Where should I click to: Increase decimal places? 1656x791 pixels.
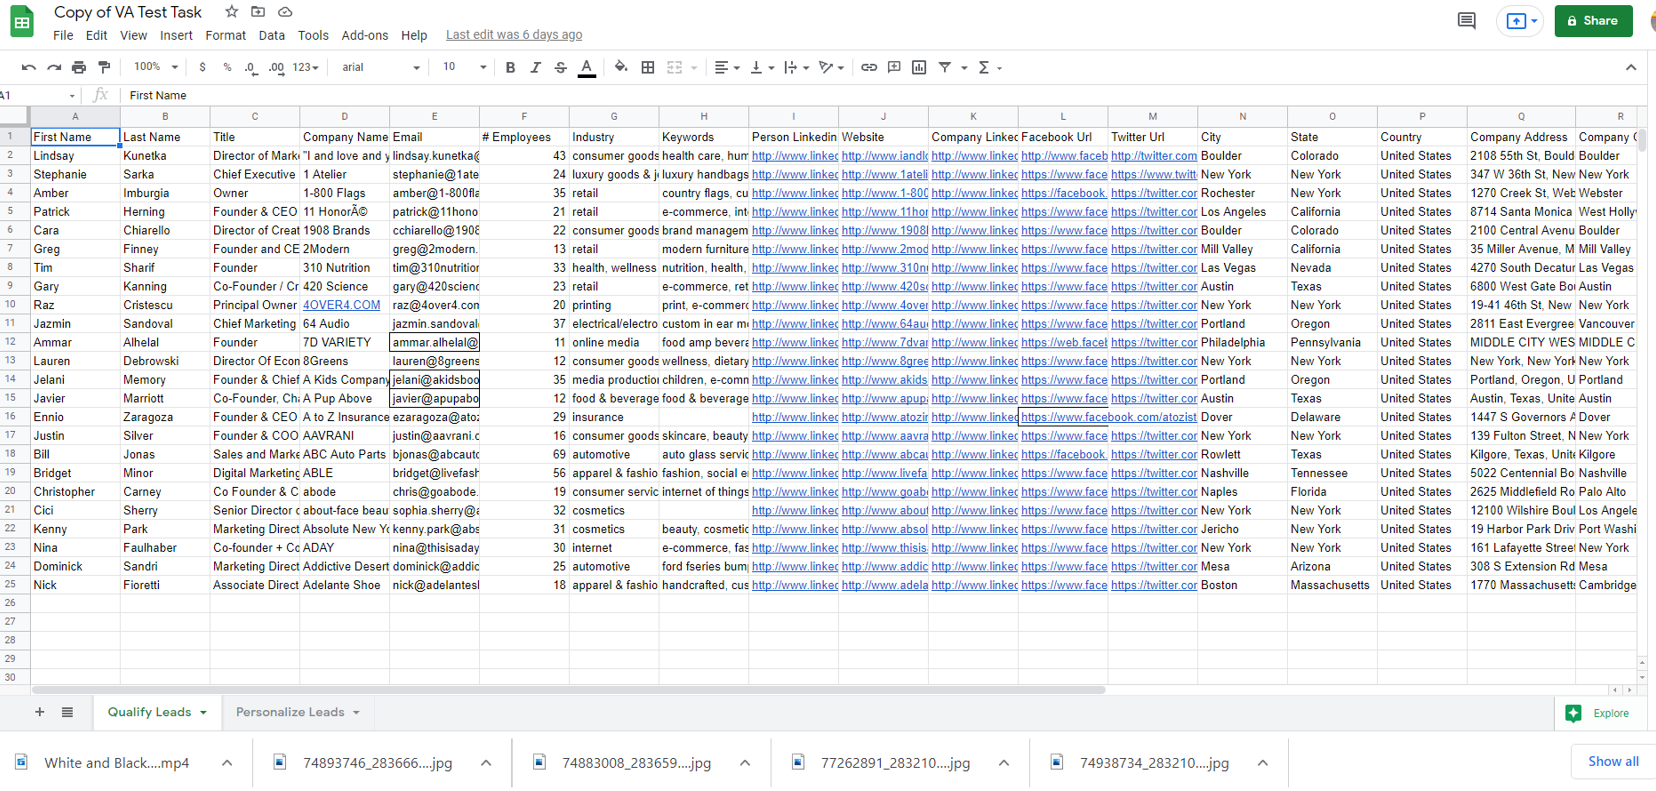pos(276,67)
